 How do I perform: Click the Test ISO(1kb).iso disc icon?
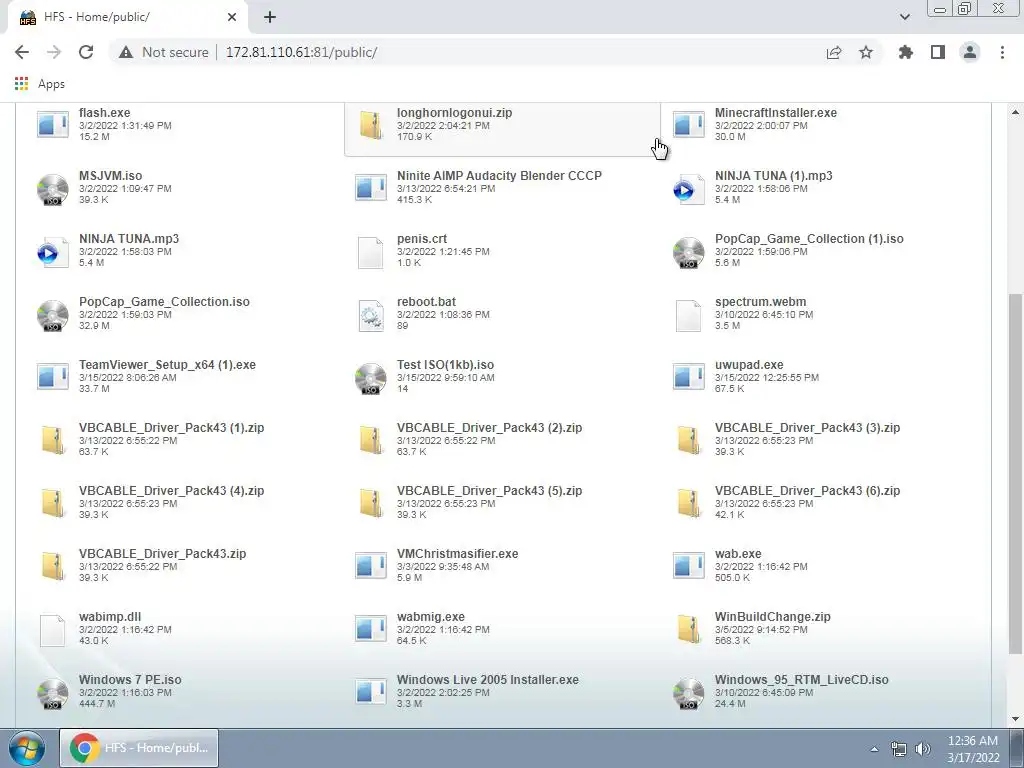(370, 377)
